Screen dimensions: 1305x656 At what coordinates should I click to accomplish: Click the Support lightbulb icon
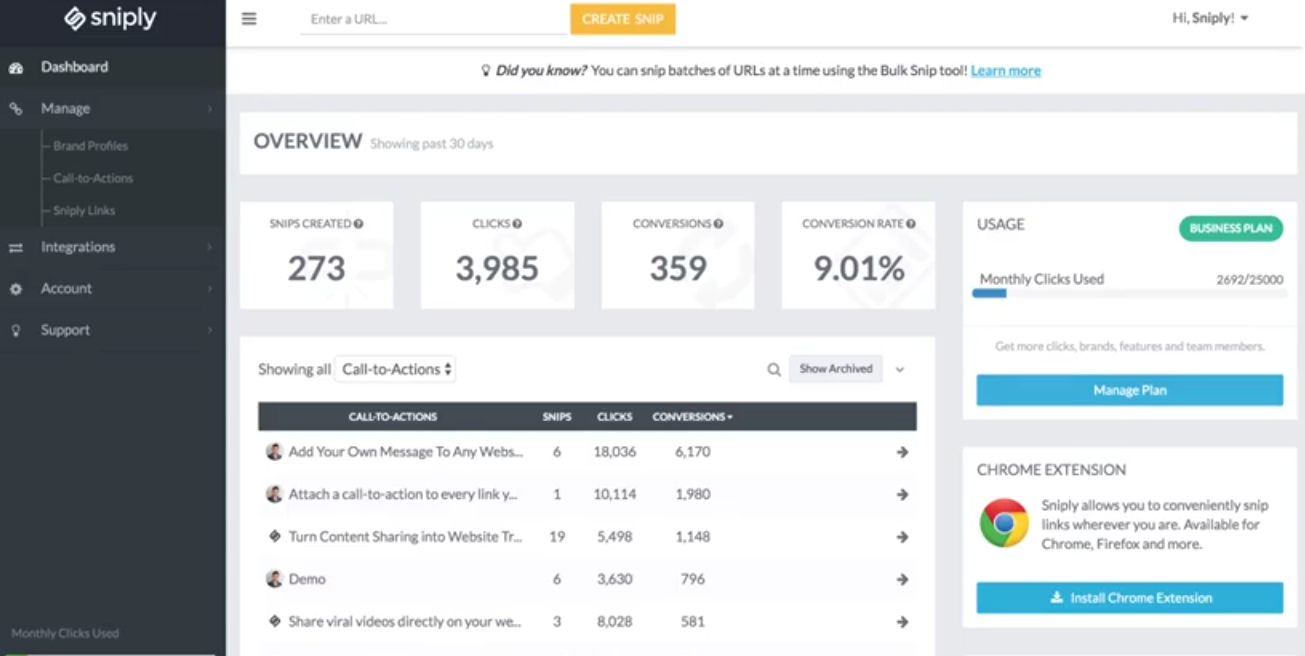(15, 331)
